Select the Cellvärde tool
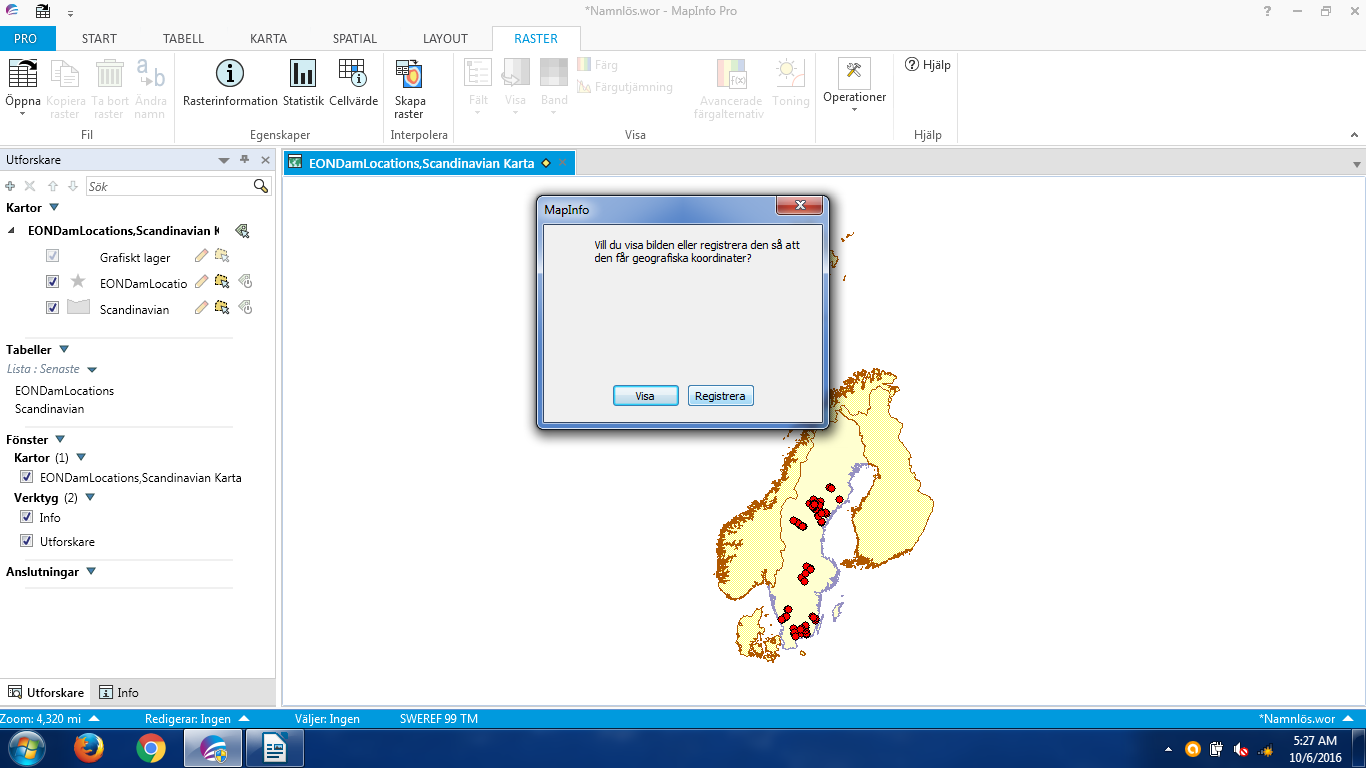The width and height of the screenshot is (1366, 768). pyautogui.click(x=353, y=84)
